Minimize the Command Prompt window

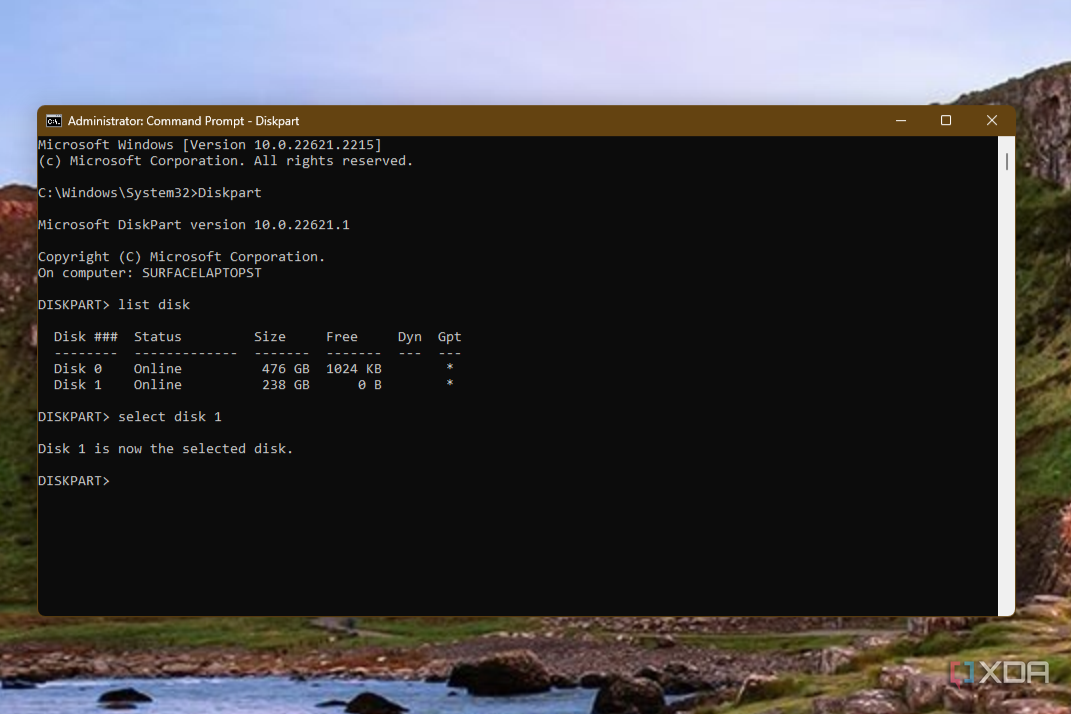pyautogui.click(x=901, y=120)
